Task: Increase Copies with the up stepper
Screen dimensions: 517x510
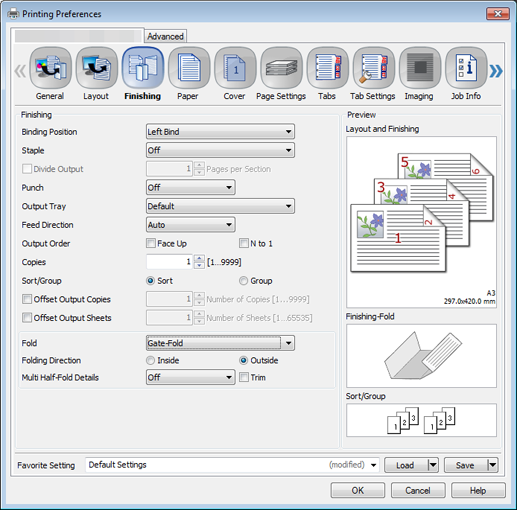Action: coord(199,258)
